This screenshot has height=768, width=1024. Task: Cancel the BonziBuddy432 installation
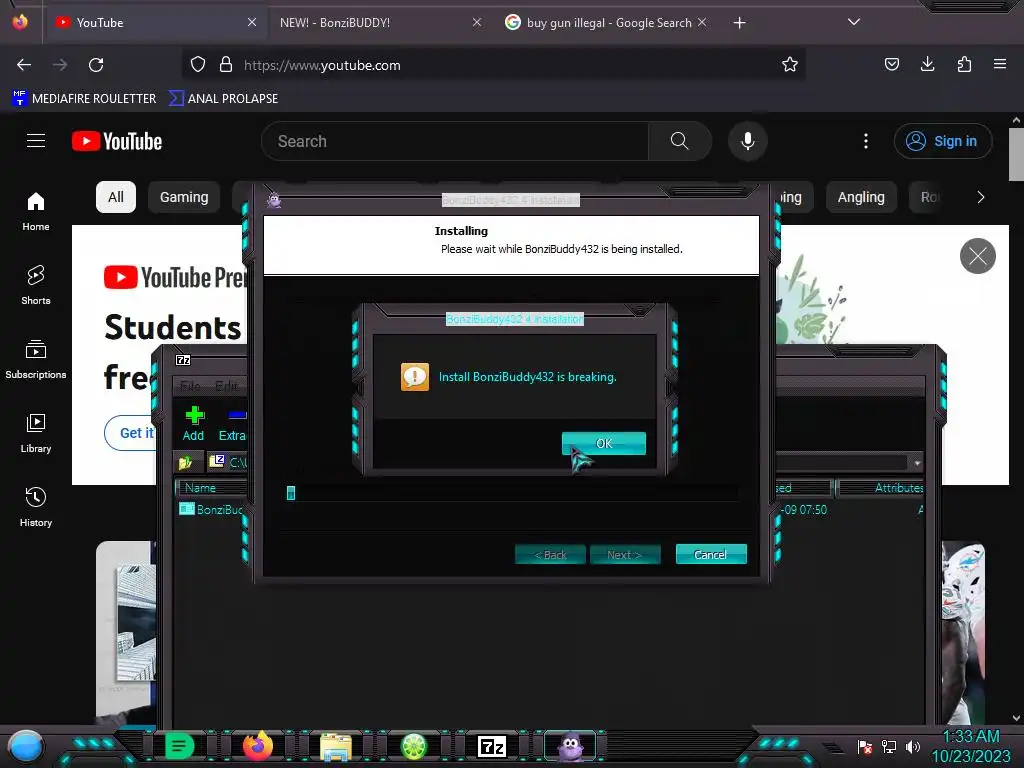(x=711, y=554)
